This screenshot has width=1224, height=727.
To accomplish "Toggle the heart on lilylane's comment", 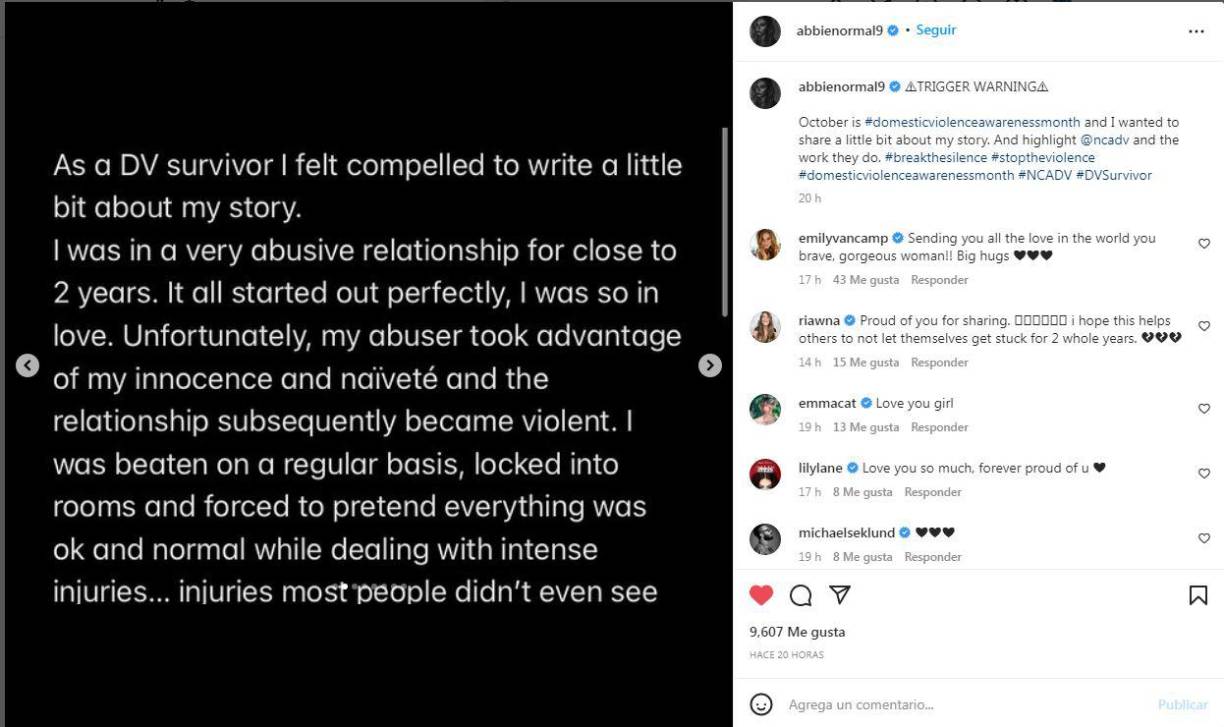I will [1204, 472].
